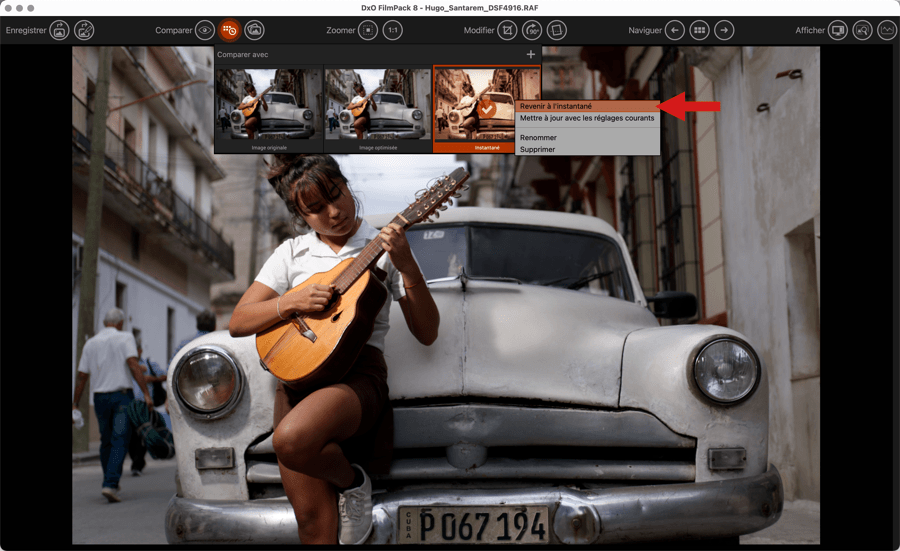This screenshot has width=900, height=551.
Task: Click the zoom-to-fit icon
Action: (368, 31)
